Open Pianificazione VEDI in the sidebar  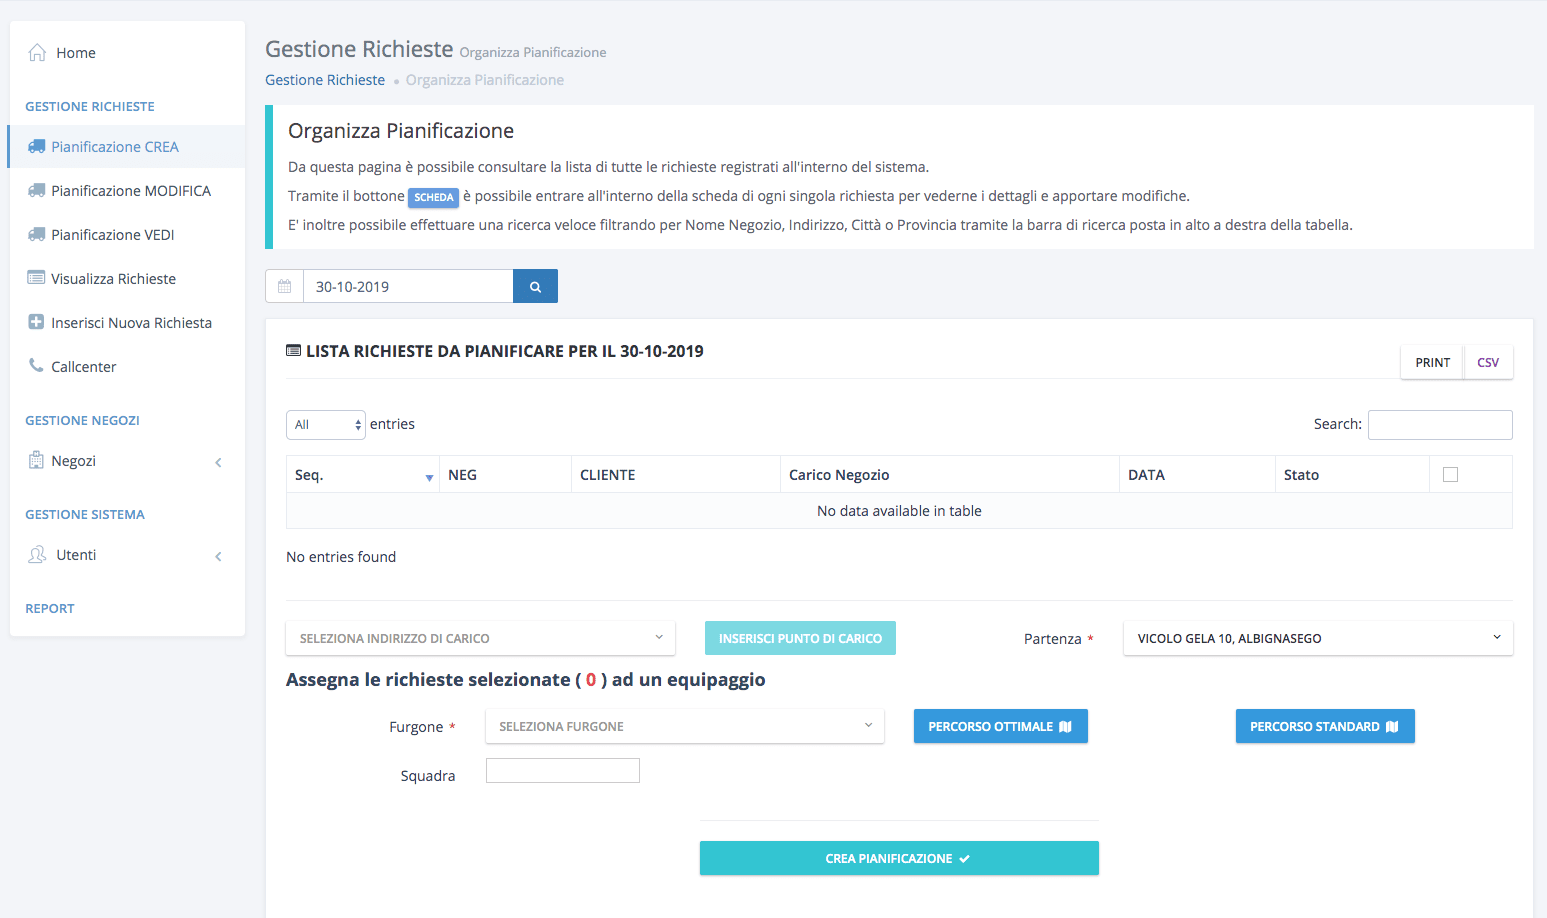click(x=112, y=235)
